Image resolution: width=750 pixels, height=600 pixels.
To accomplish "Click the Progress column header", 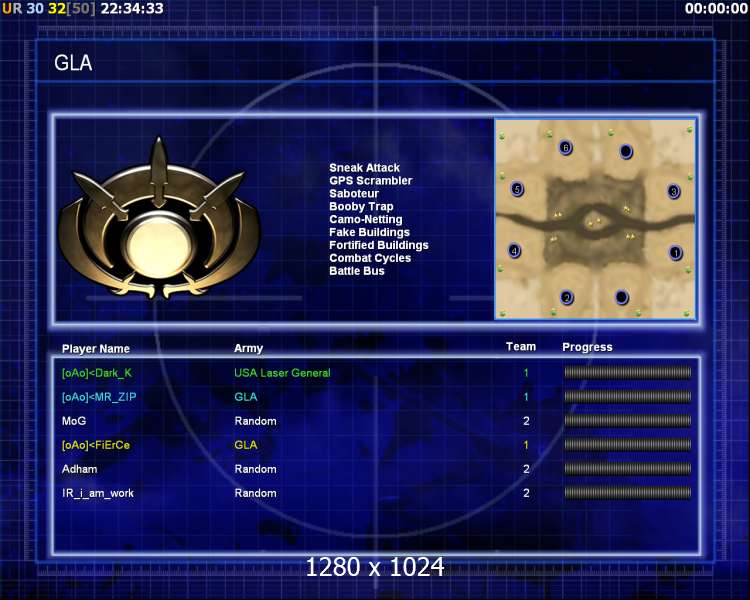I will [x=587, y=347].
